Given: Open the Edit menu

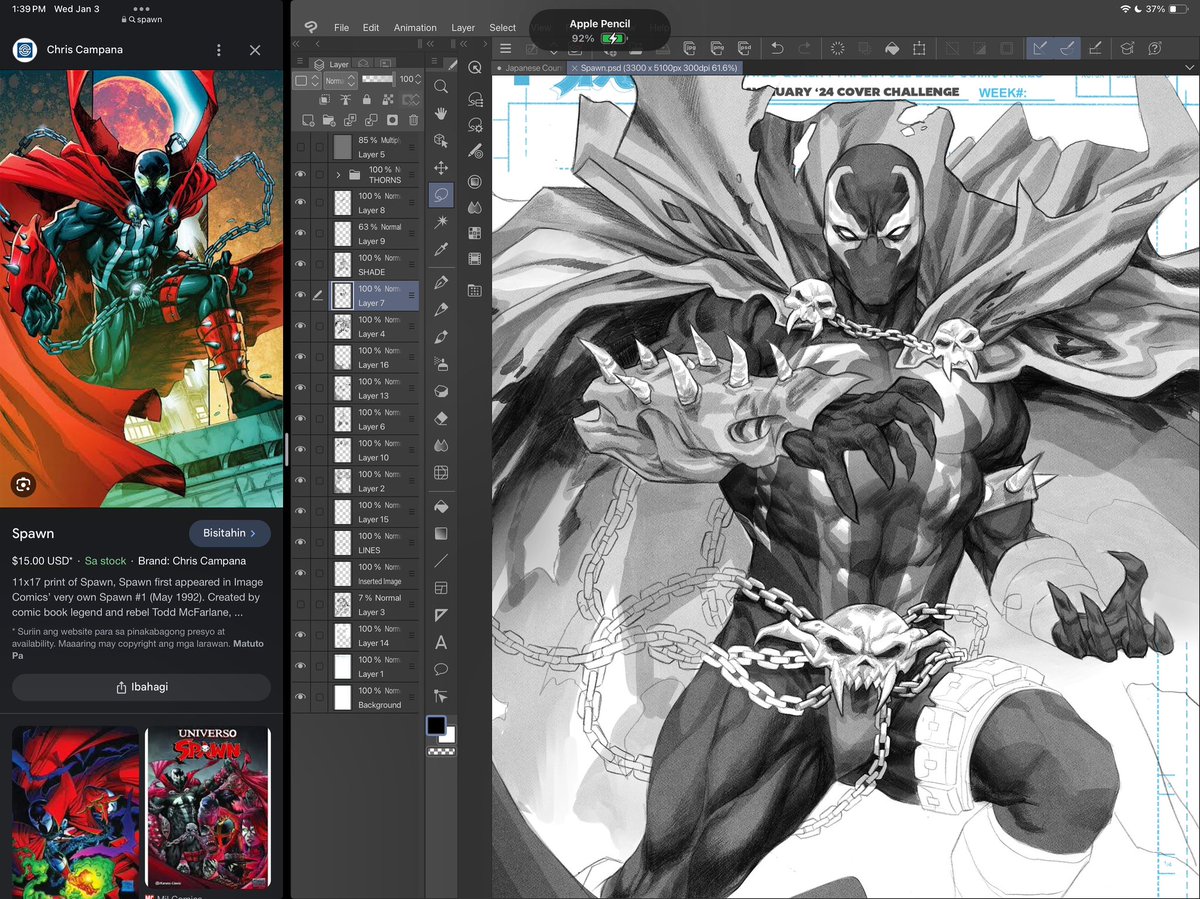Looking at the screenshot, I should (371, 28).
